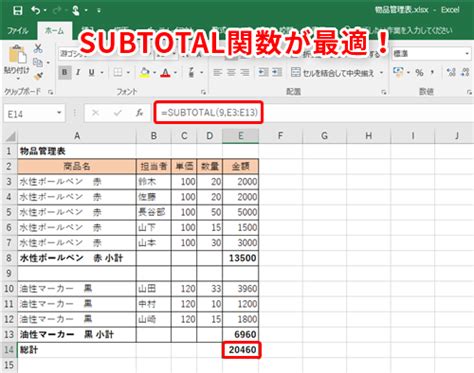Click the Cut scissors icon

point(38,49)
